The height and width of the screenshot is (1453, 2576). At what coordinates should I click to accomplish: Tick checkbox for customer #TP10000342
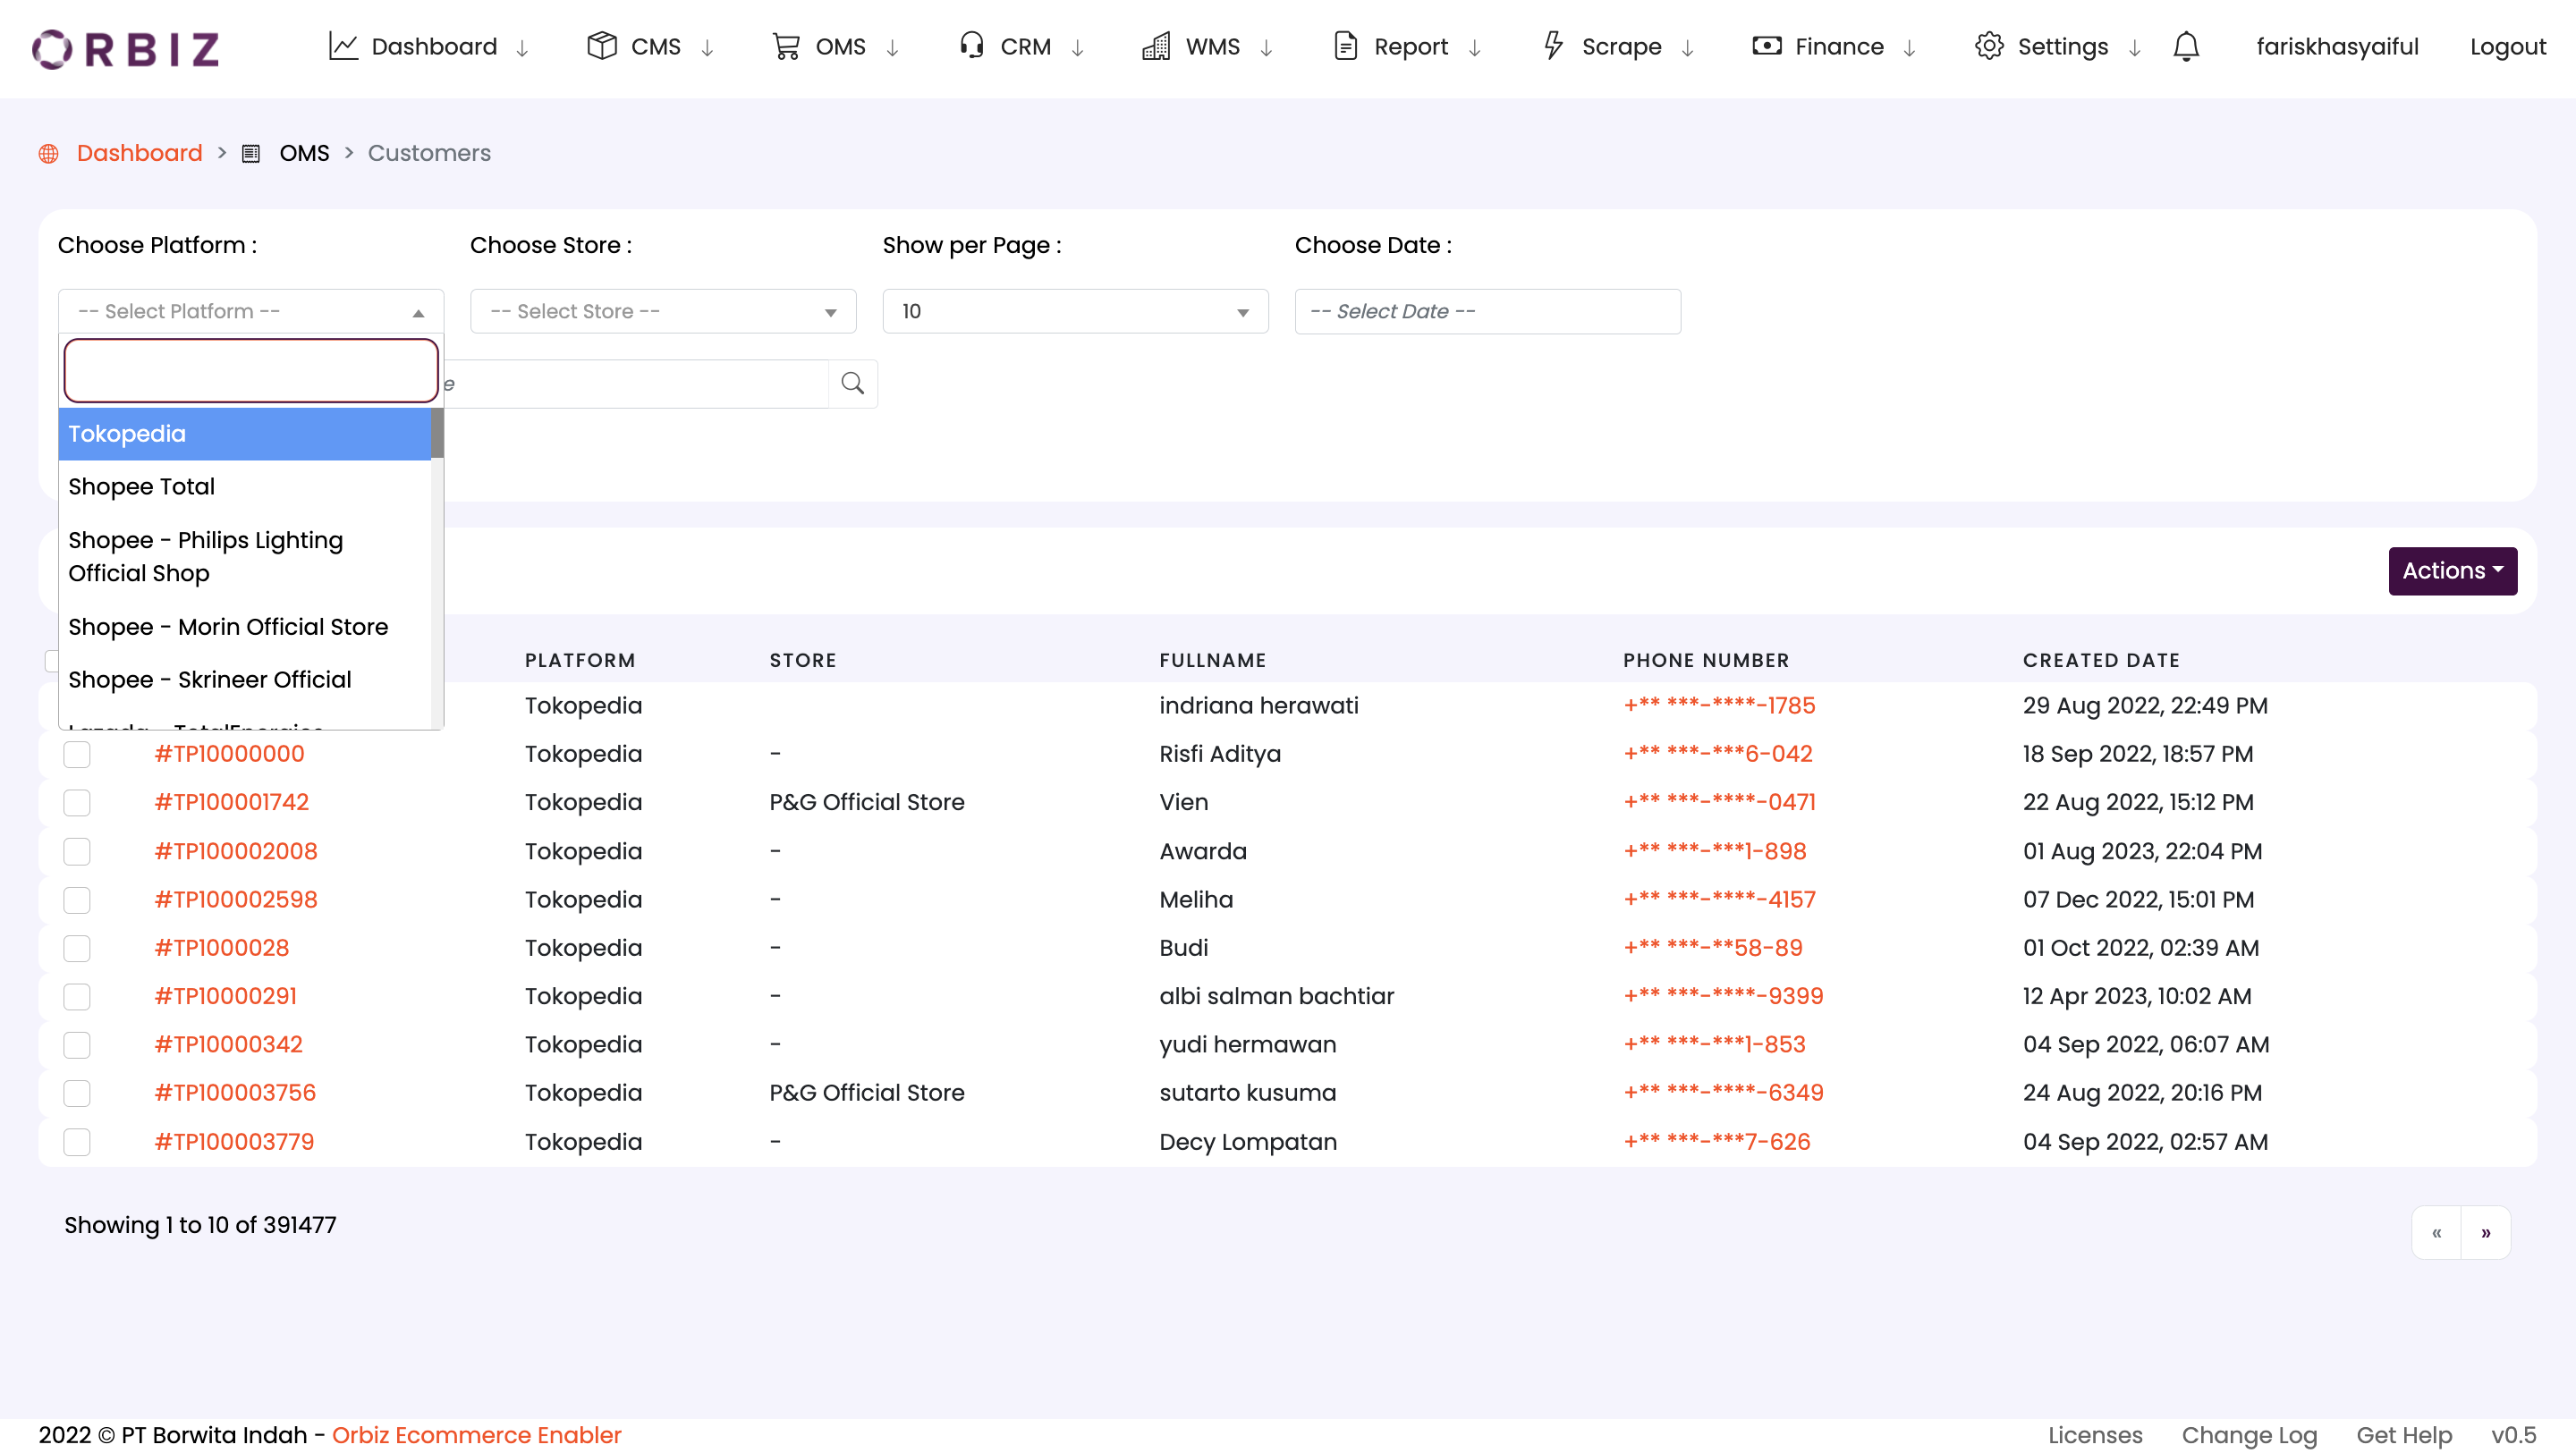point(77,1045)
